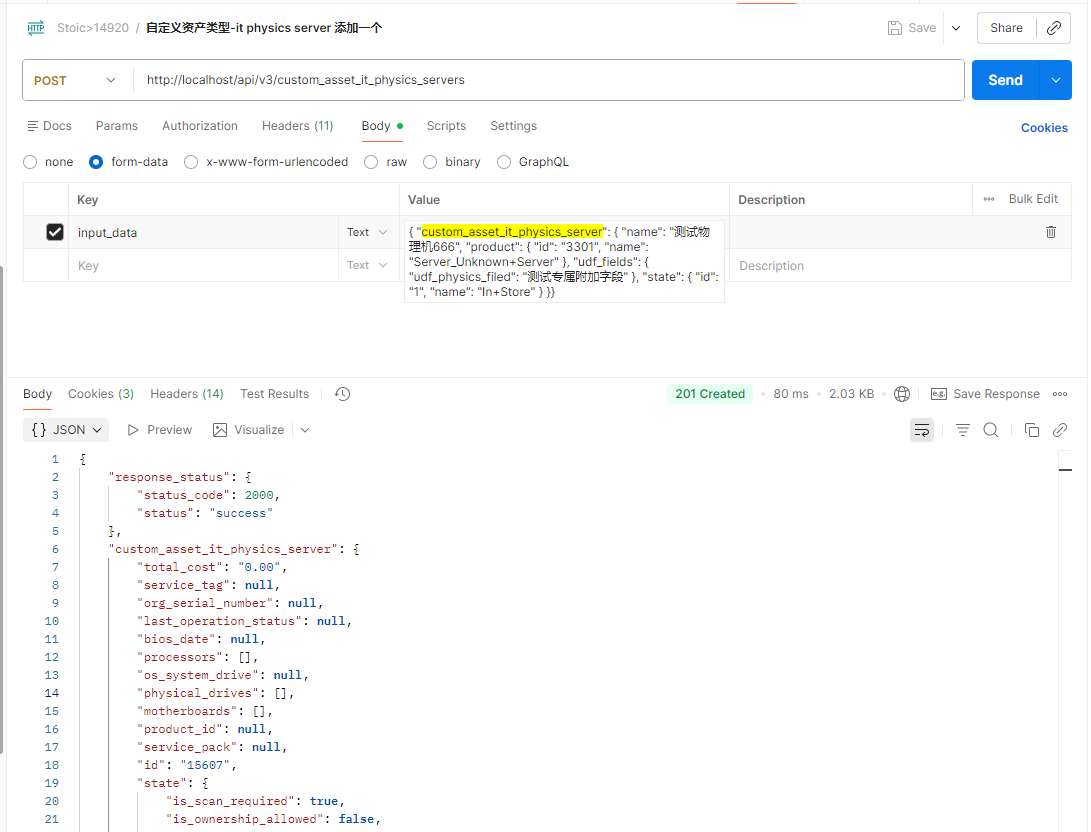Open the Send button dropdown arrow

1055,81
